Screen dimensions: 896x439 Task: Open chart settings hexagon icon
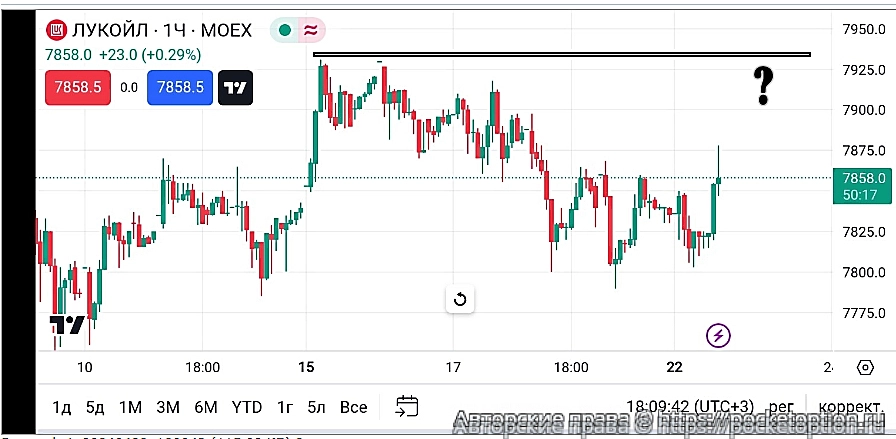click(x=865, y=367)
